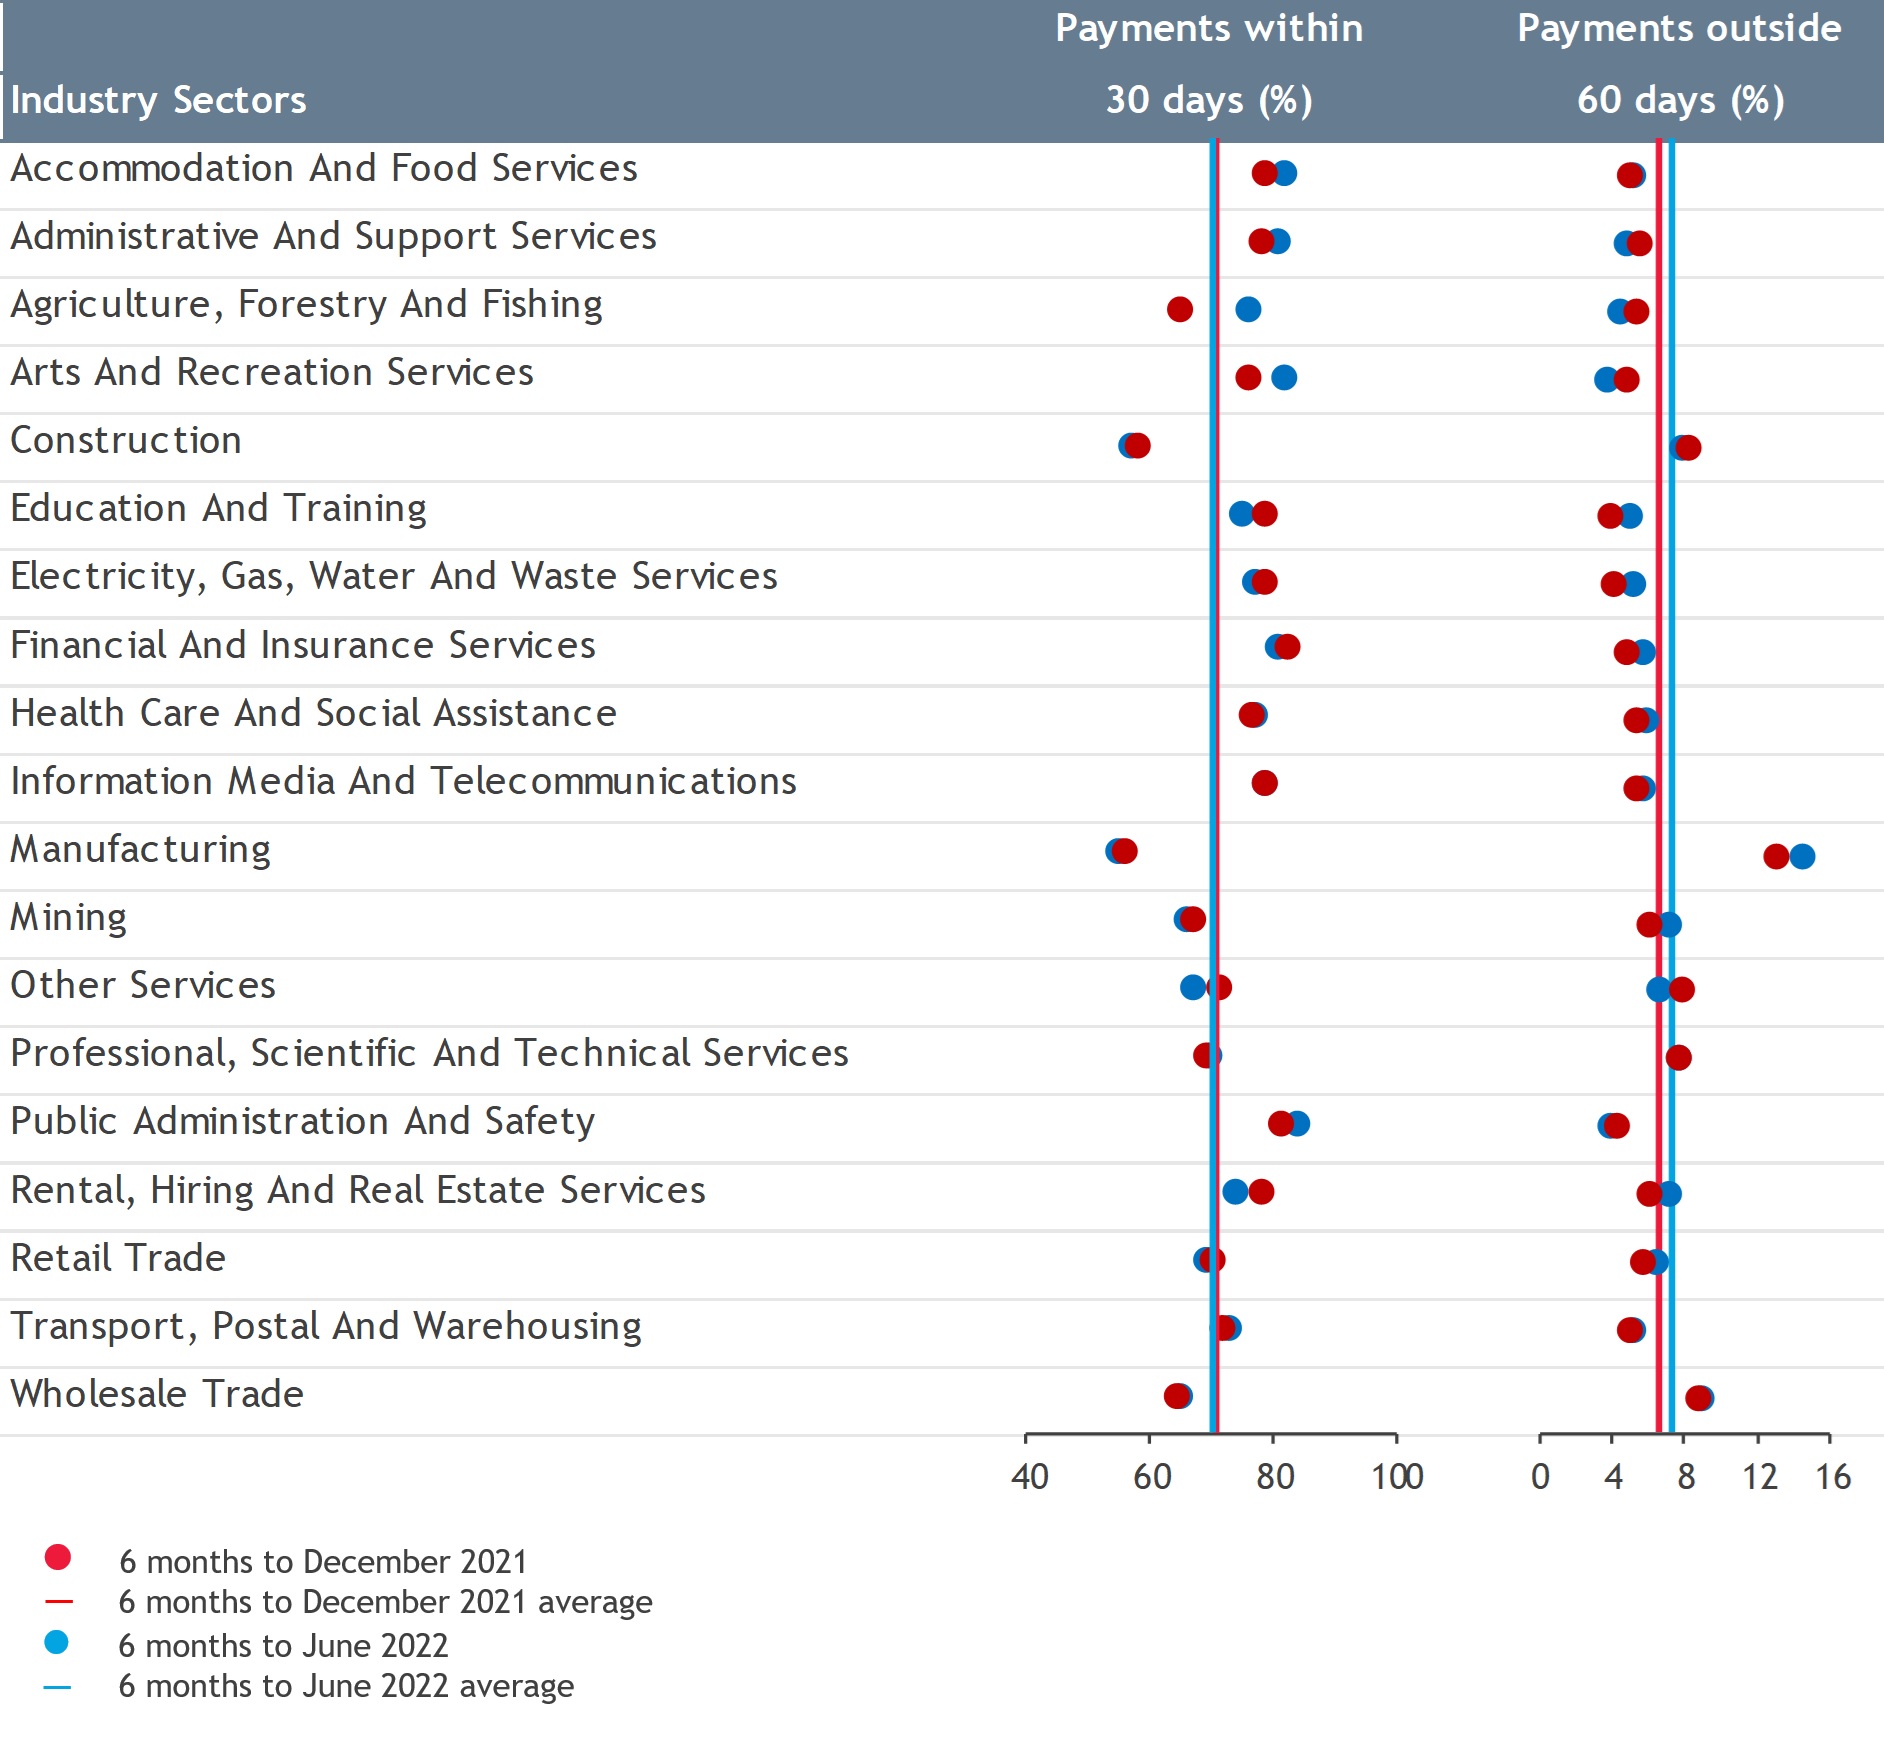
Task: Select Manufacturing's red dot in the outside 60 days chart
Action: (1775, 856)
